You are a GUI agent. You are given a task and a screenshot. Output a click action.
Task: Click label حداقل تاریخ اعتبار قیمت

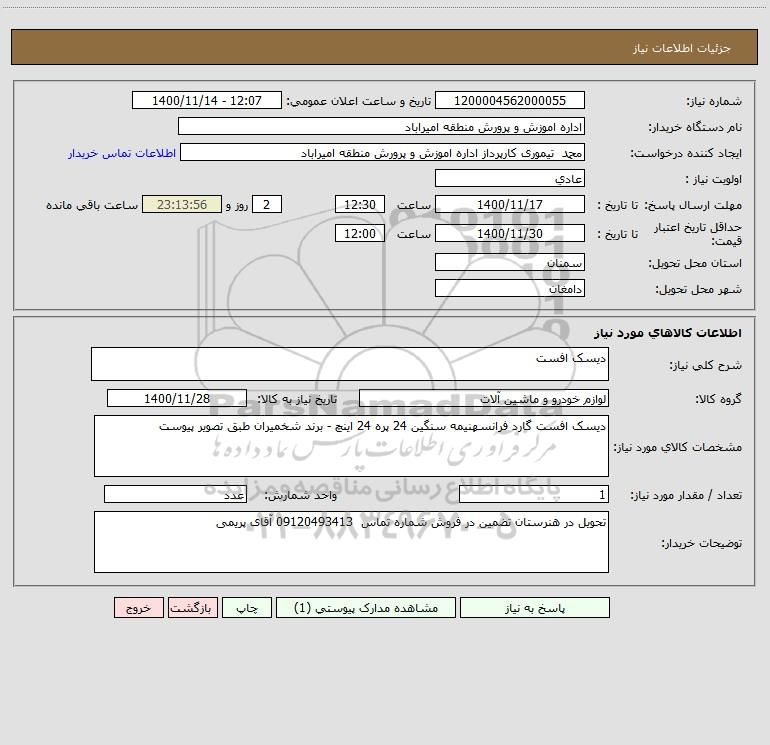pos(698,234)
